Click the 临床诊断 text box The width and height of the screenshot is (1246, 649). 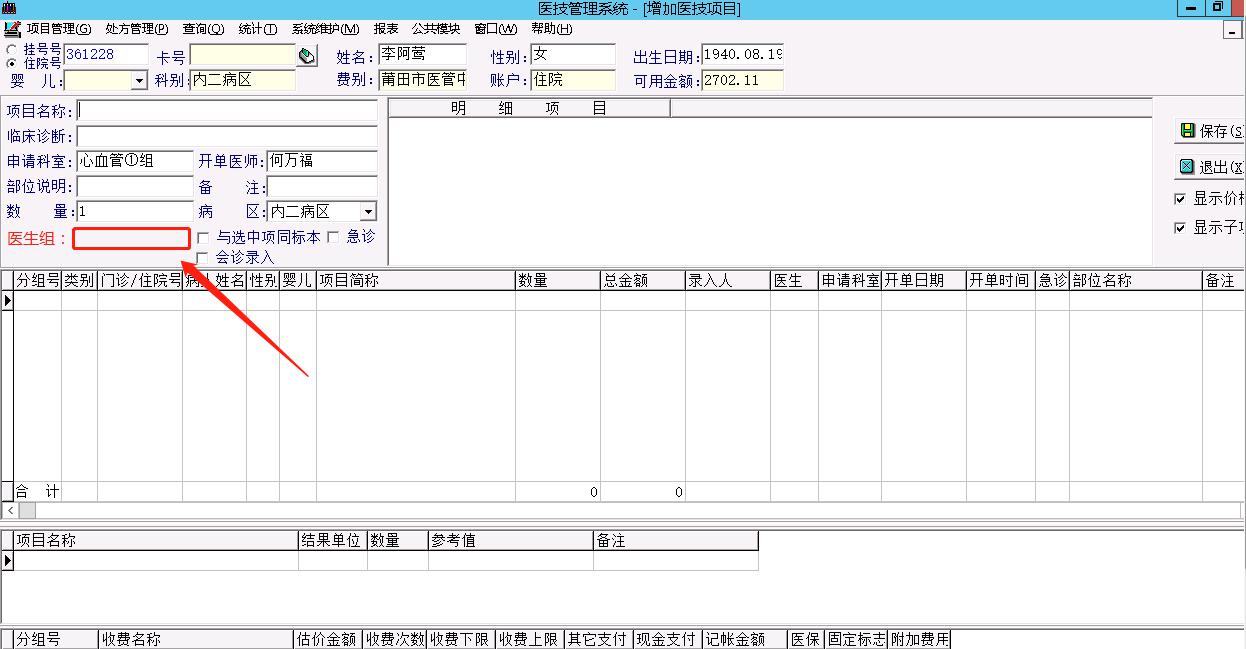227,136
